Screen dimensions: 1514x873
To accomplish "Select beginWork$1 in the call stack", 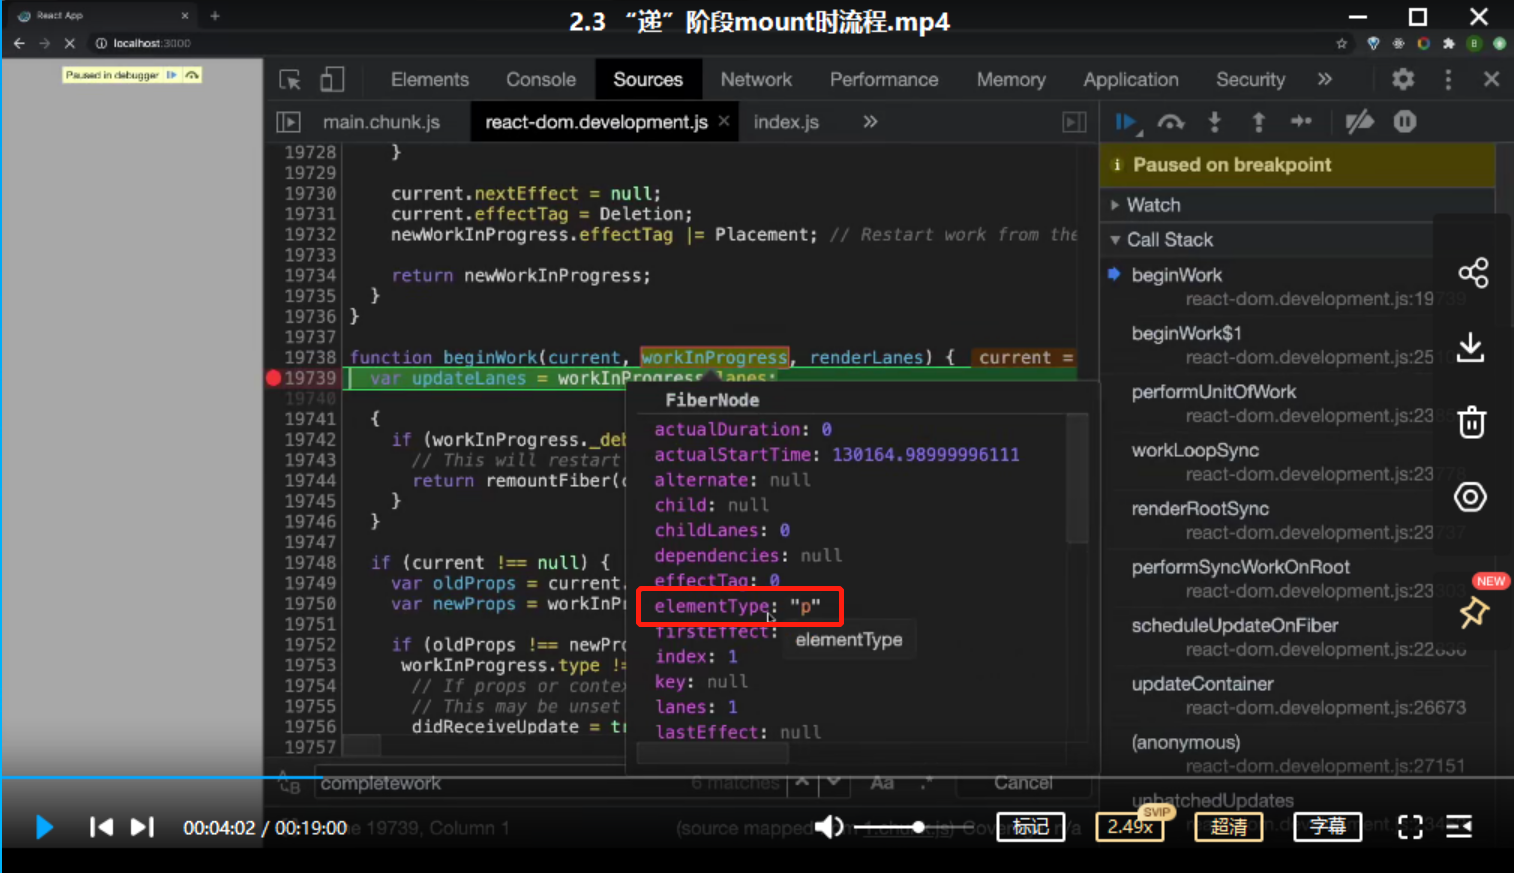I will coord(1186,334).
